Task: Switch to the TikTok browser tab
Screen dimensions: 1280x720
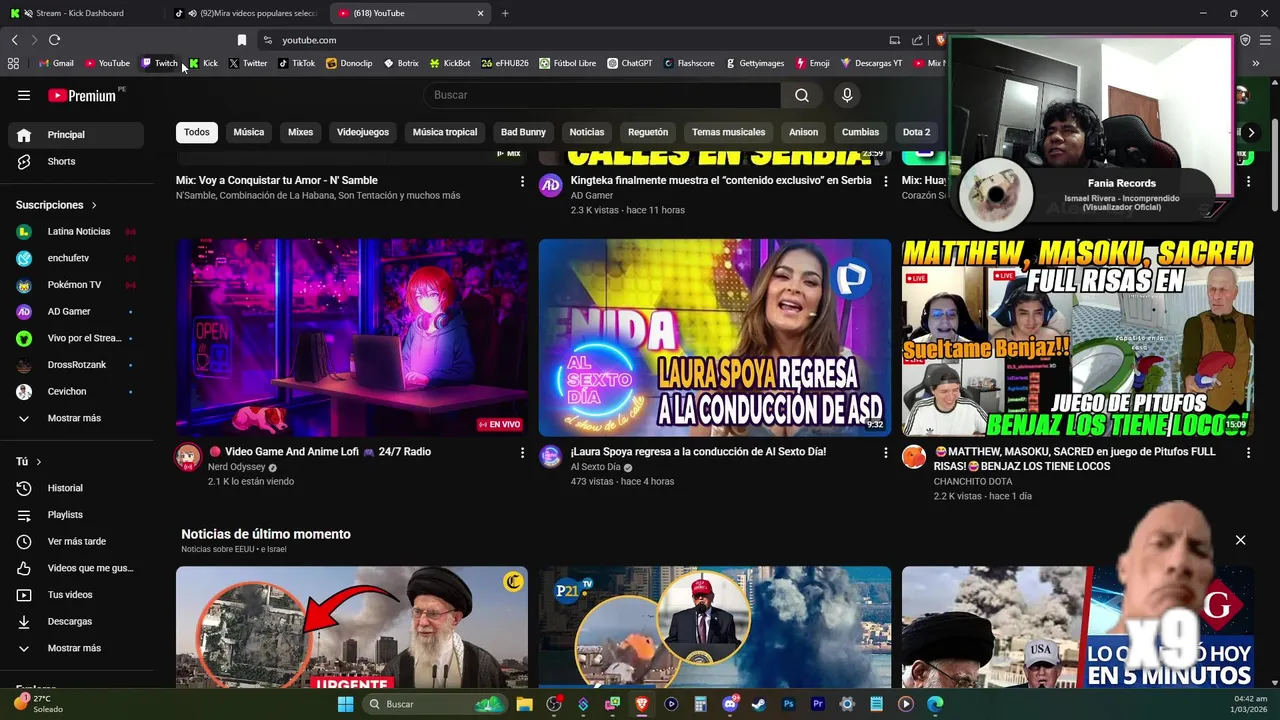Action: [247, 13]
